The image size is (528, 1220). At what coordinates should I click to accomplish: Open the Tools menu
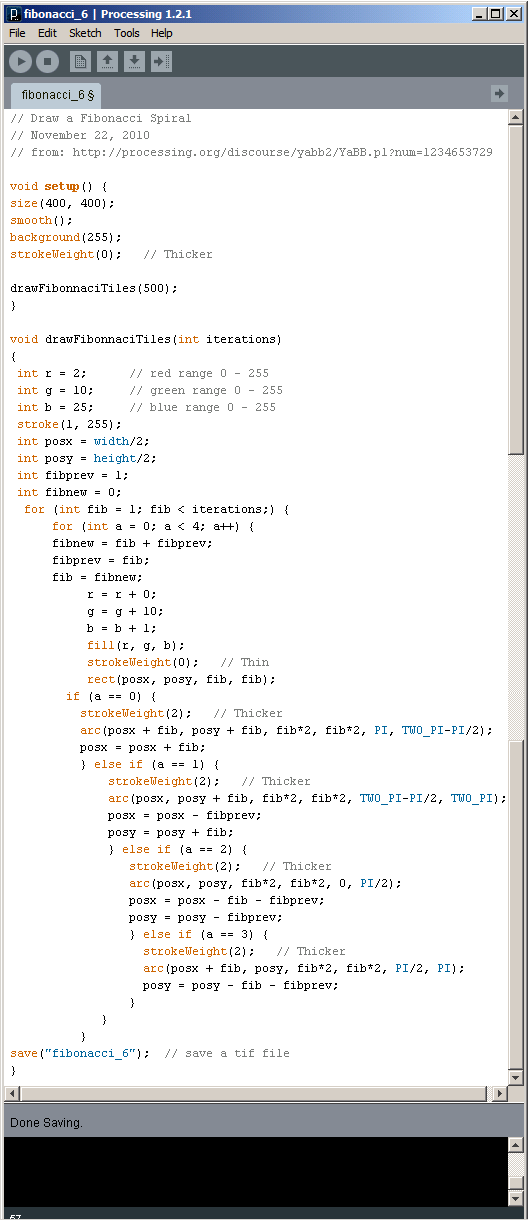(127, 33)
